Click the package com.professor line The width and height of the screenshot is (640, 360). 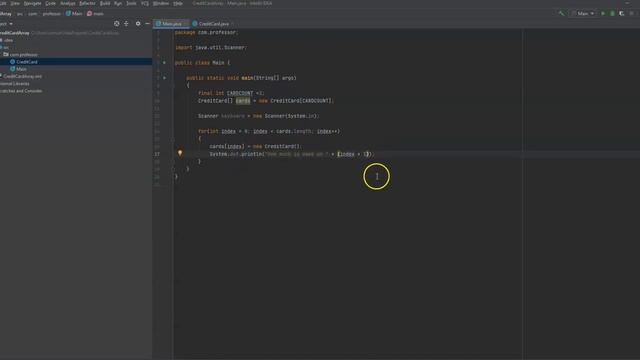[206, 32]
